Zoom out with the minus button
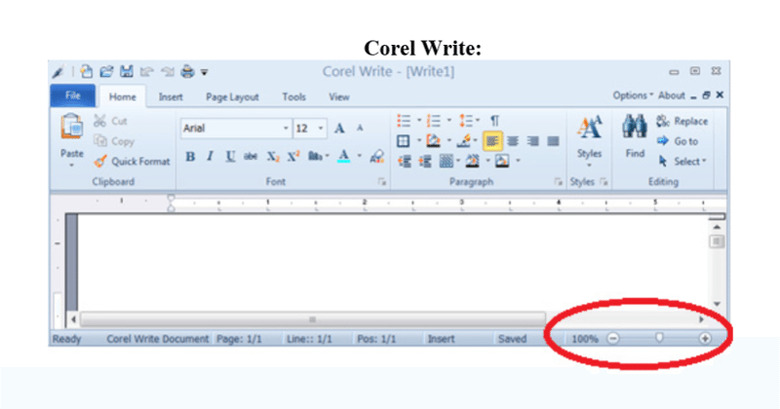780x409 pixels. [x=613, y=339]
